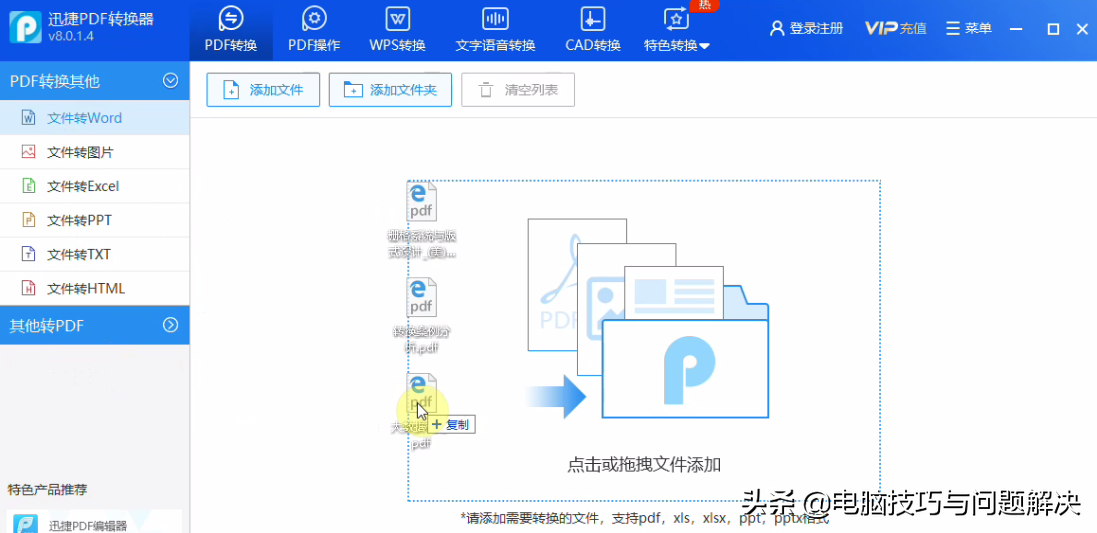This screenshot has width=1097, height=533.
Task: Select 文件转HTML in sidebar
Action: 94,288
